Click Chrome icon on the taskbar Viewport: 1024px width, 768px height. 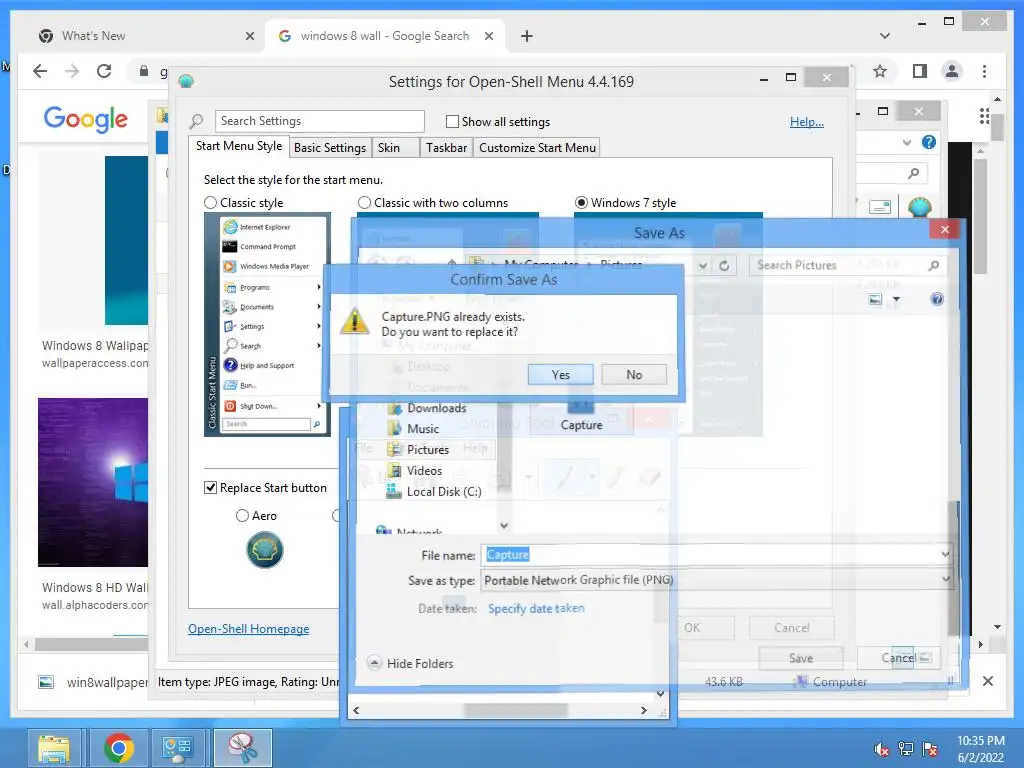(x=118, y=748)
